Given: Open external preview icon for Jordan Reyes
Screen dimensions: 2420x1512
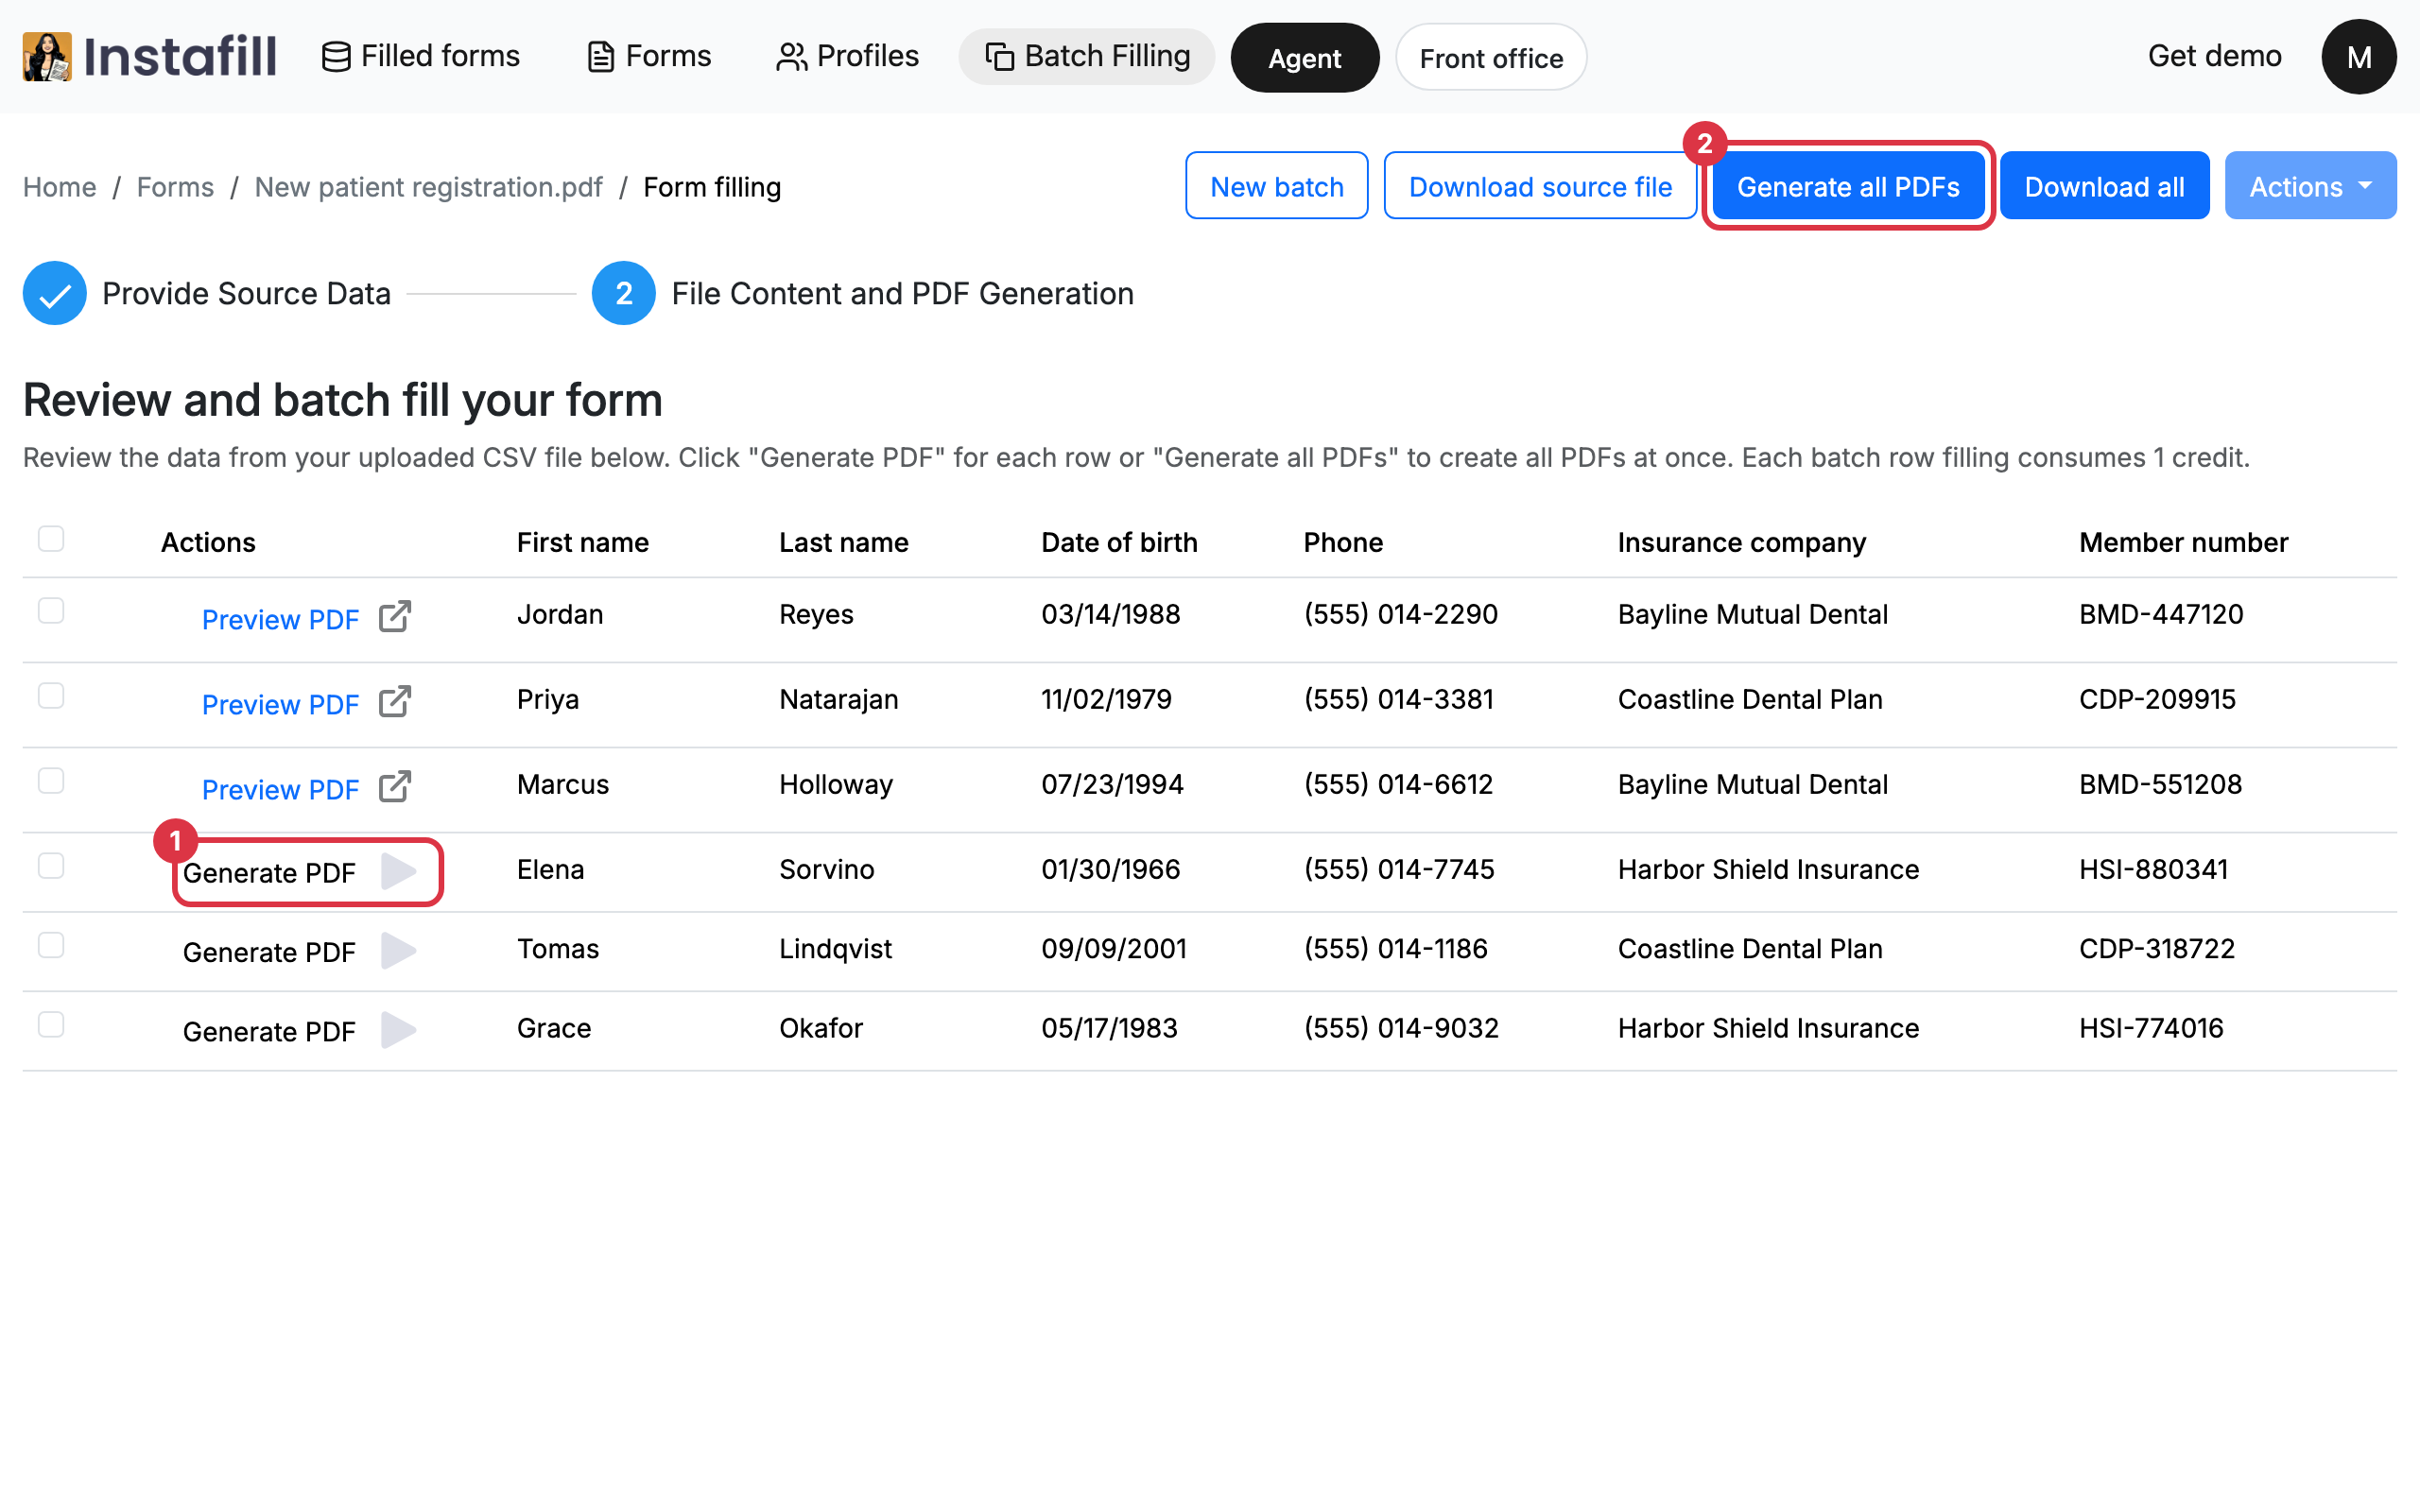Looking at the screenshot, I should tap(395, 616).
